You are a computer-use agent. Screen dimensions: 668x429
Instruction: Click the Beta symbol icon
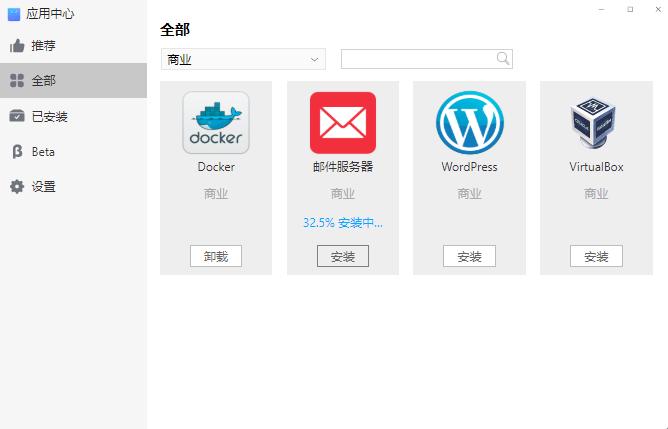tap(17, 151)
